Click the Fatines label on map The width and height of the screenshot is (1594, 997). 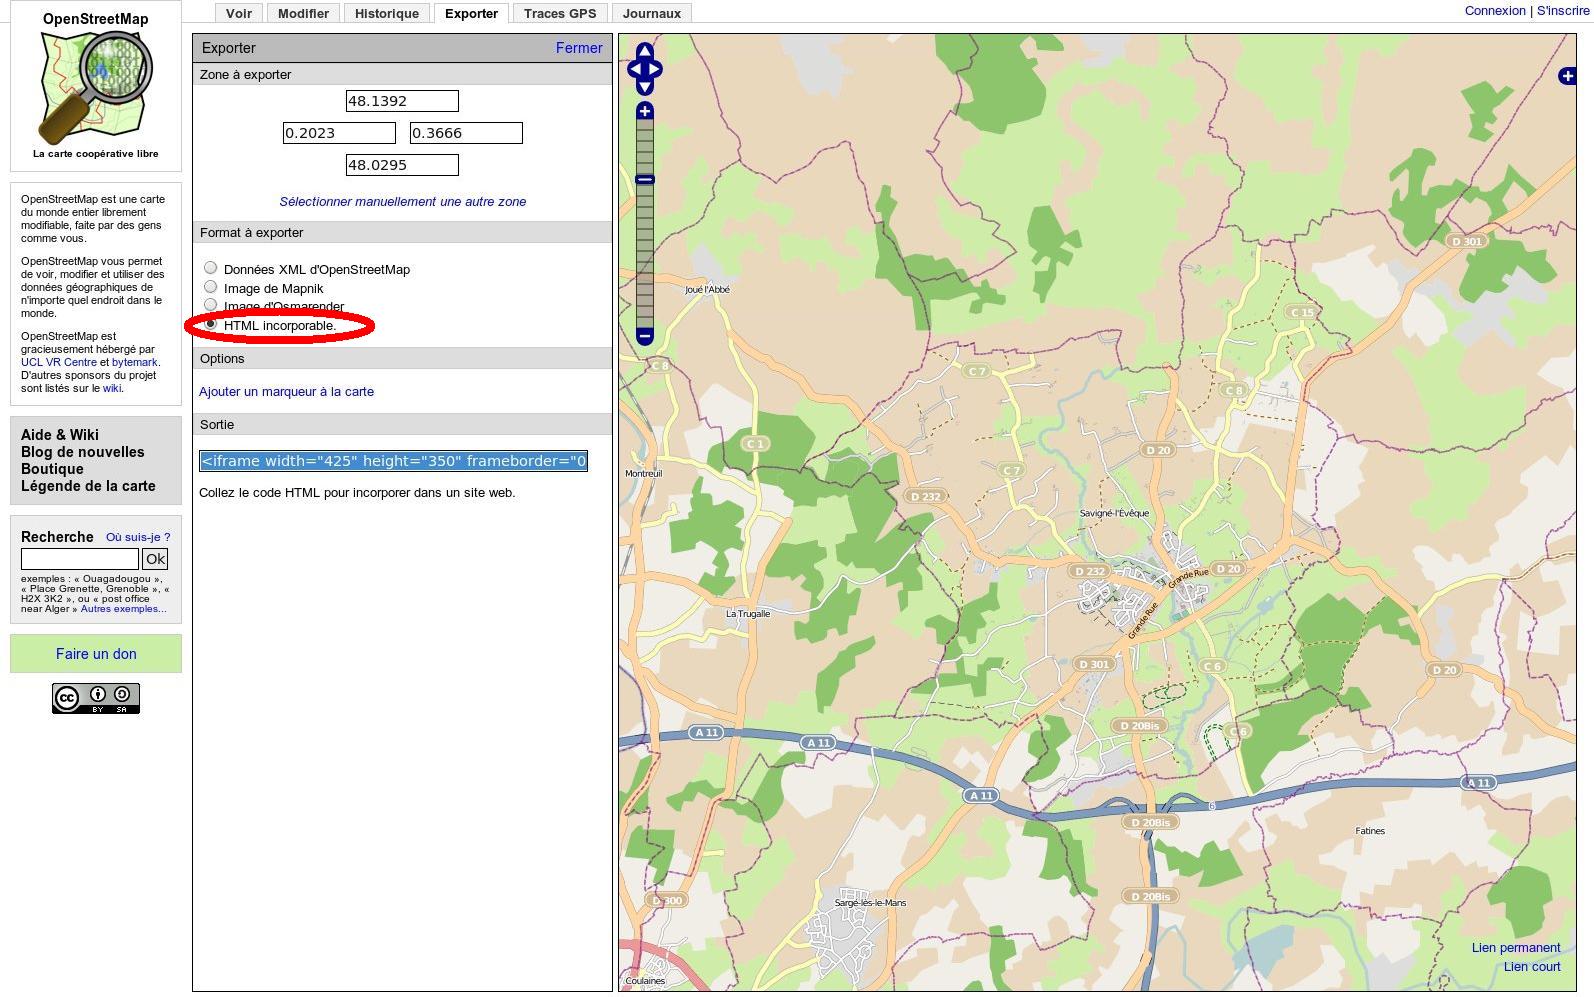(1370, 830)
